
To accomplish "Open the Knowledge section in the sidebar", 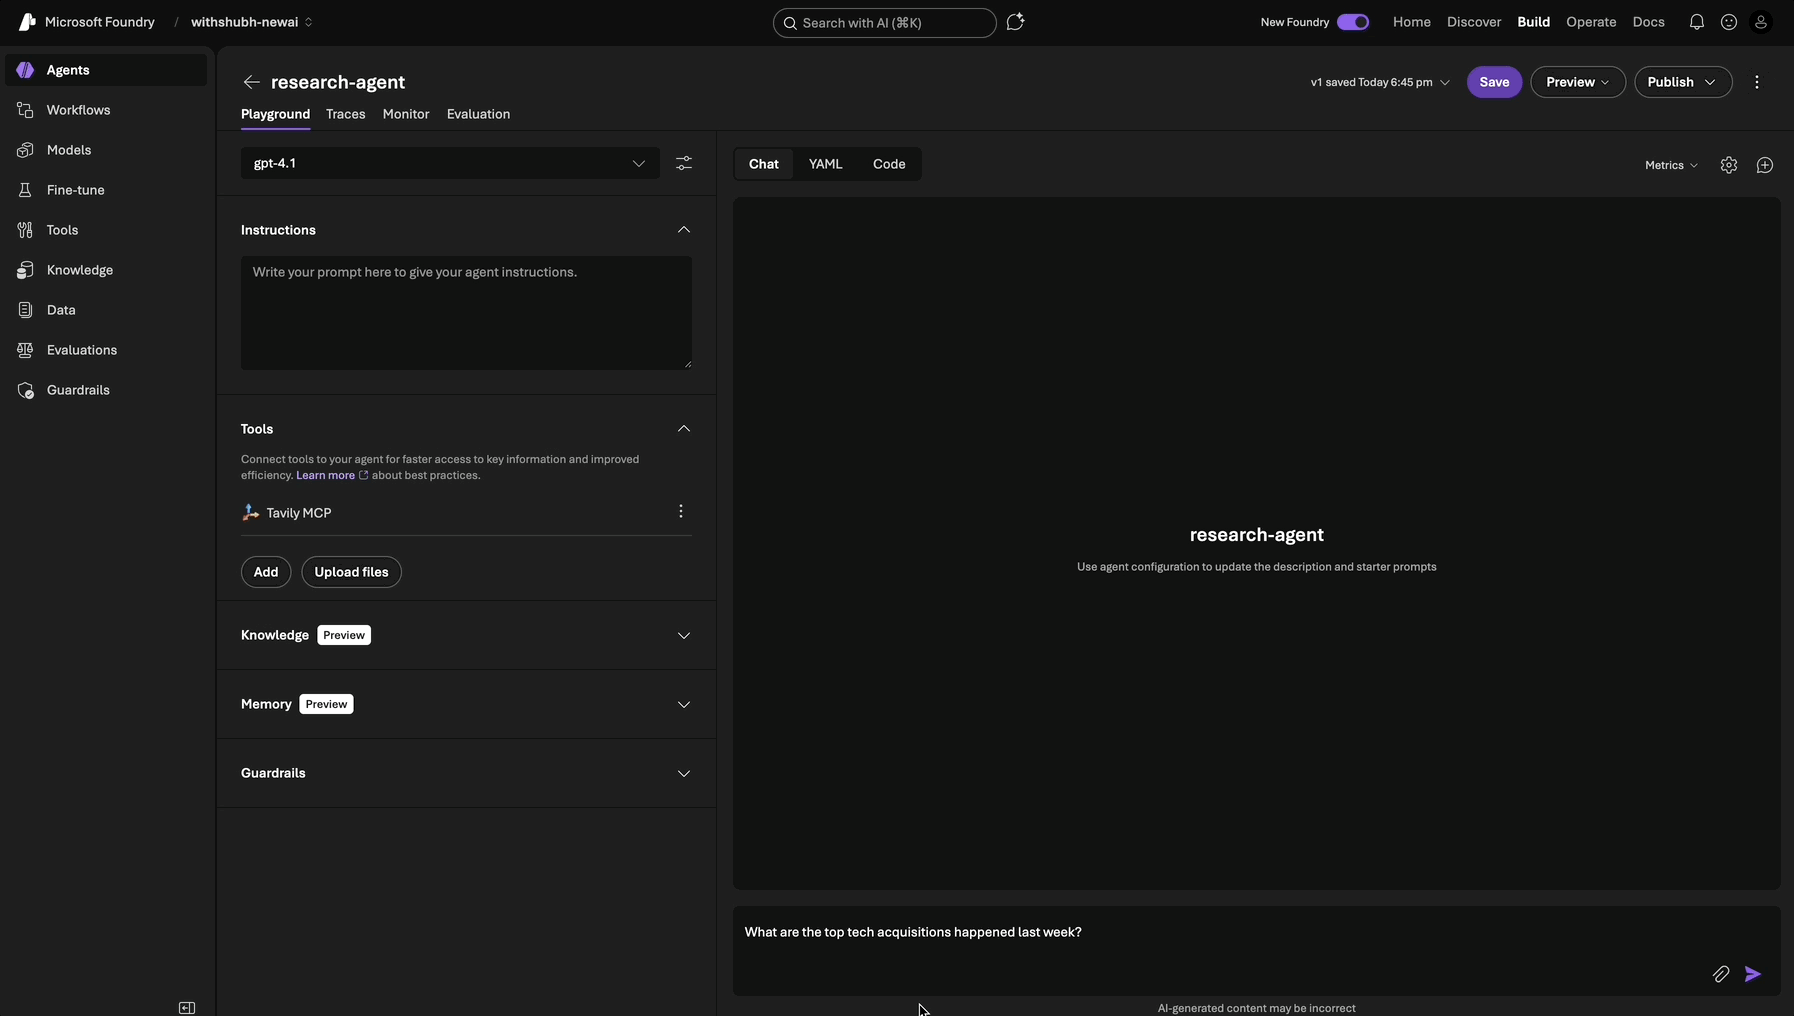I will (79, 269).
